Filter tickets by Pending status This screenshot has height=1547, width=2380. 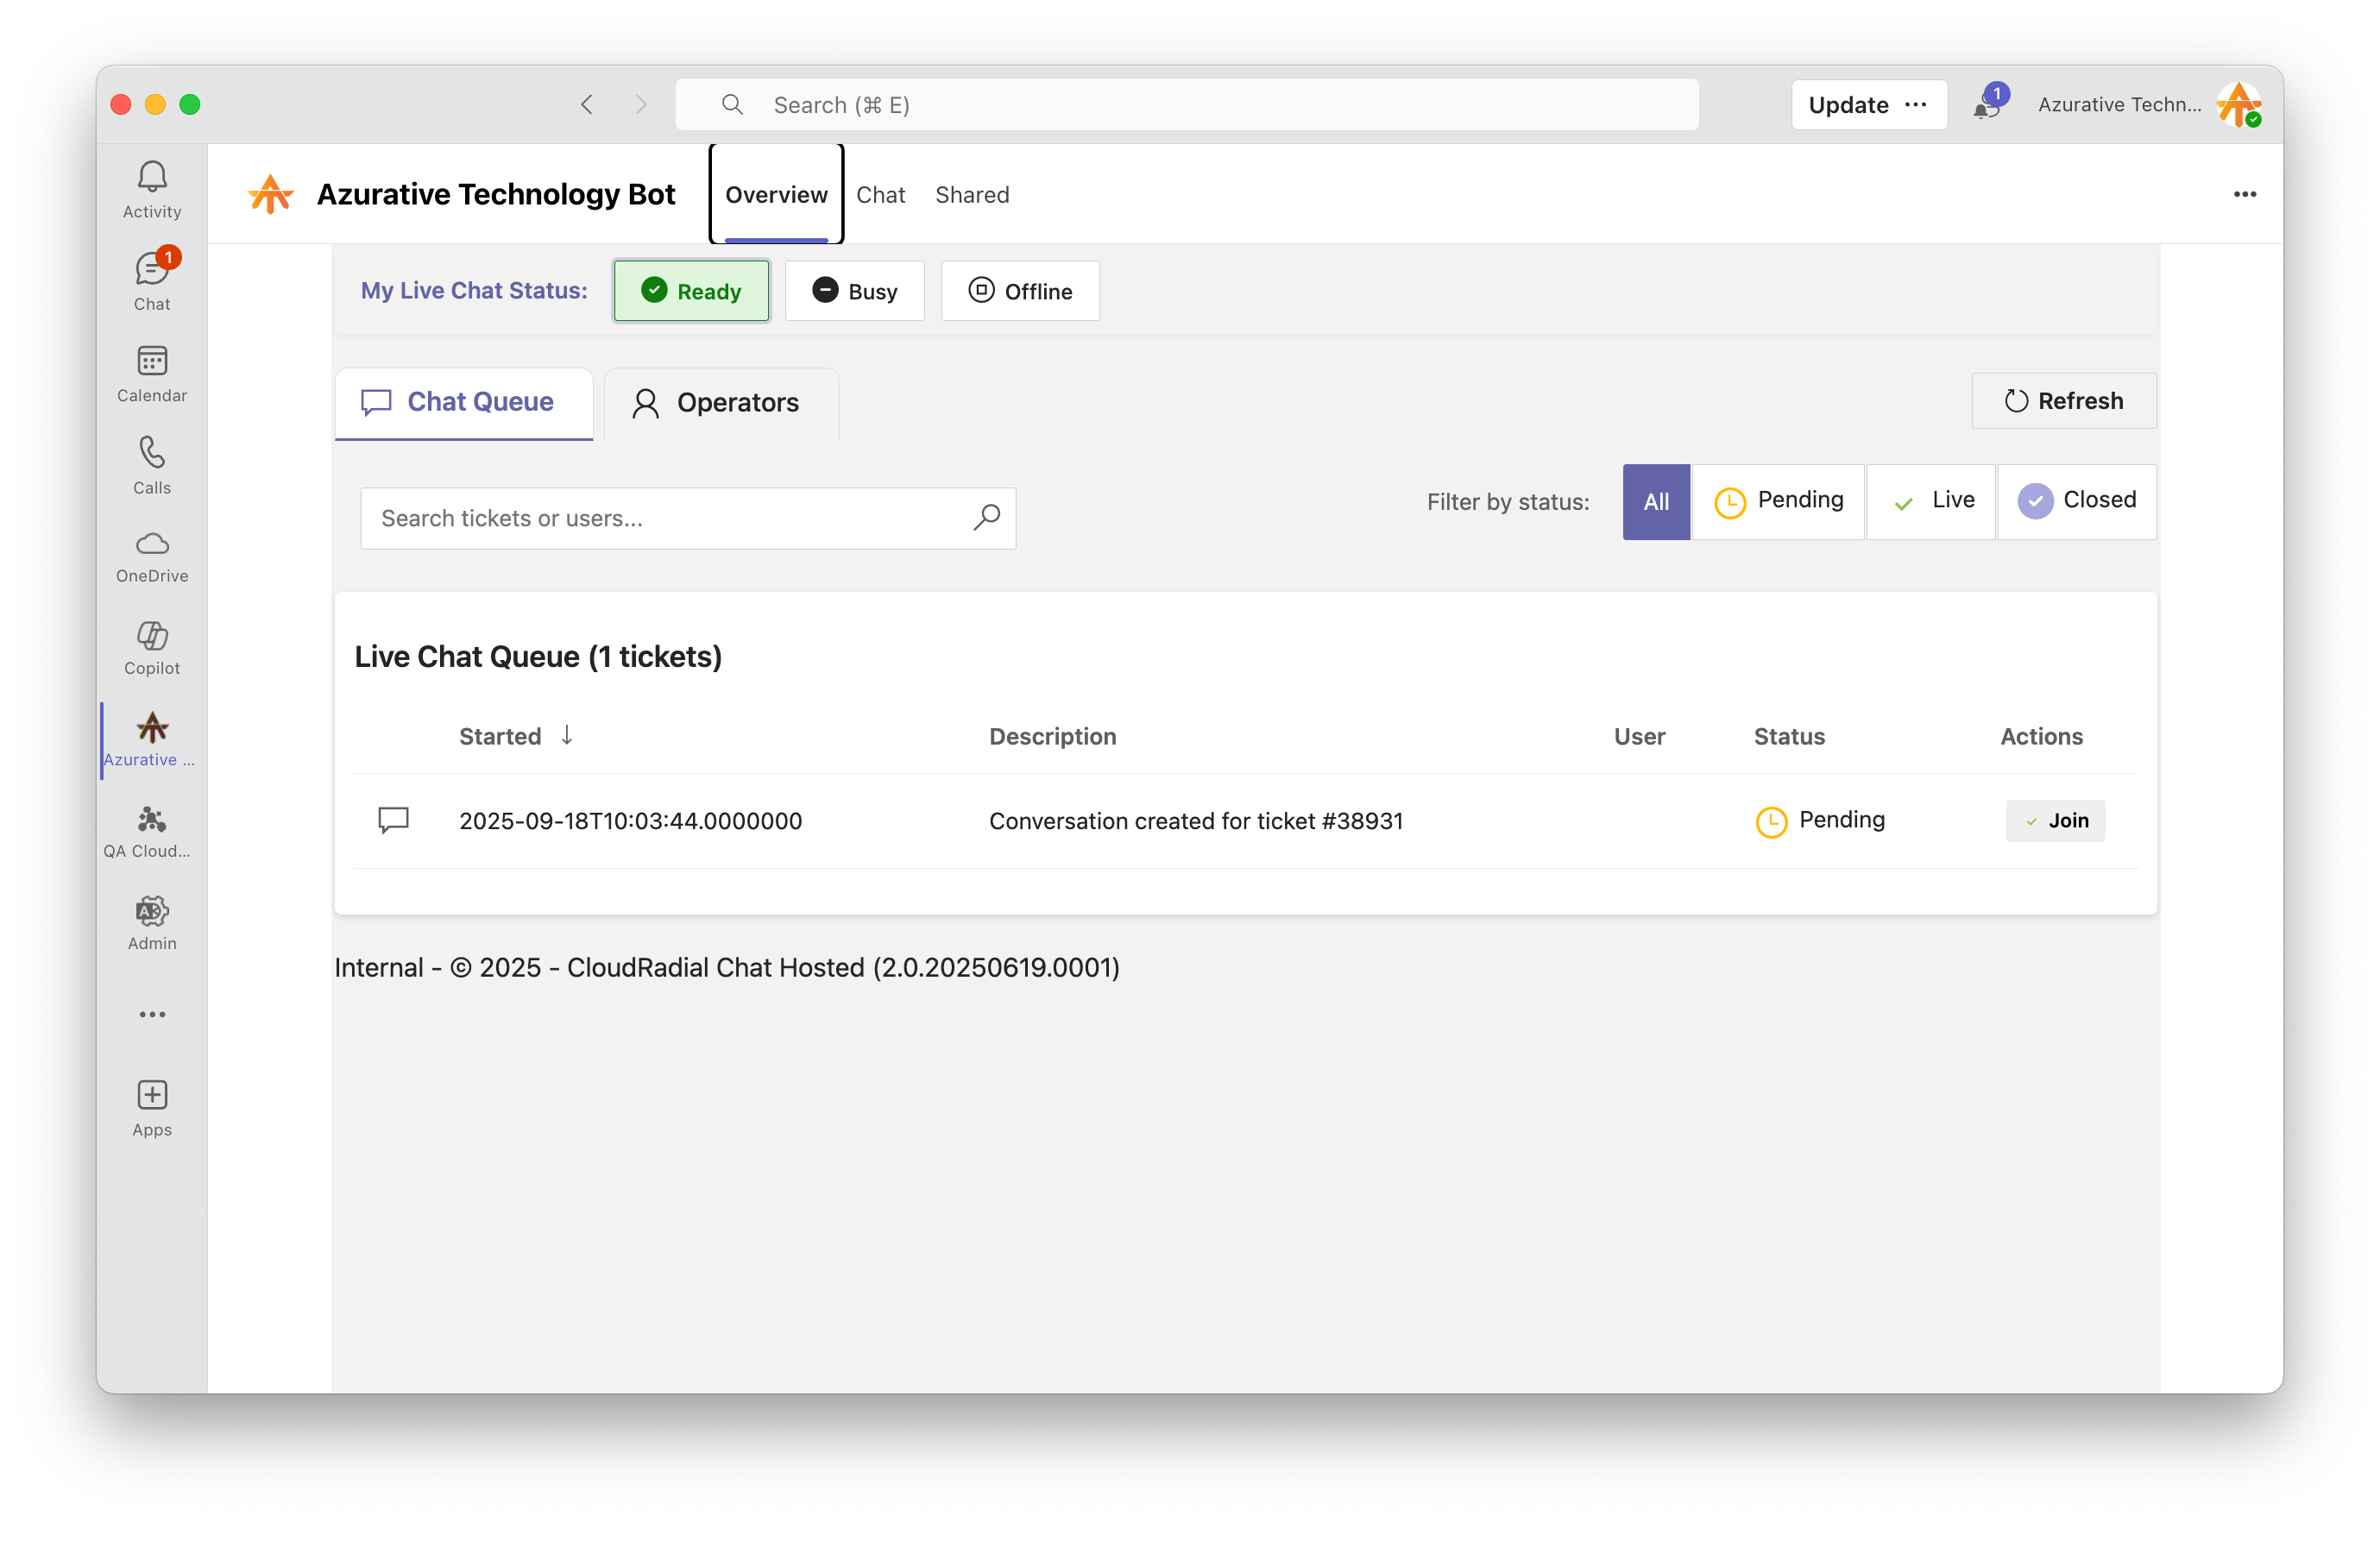coord(1778,501)
